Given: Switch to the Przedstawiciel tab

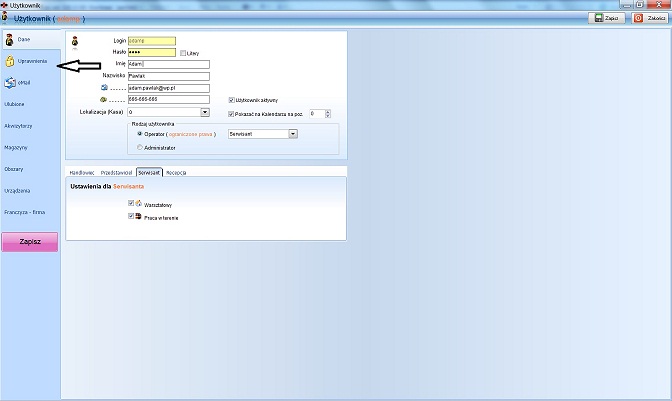Looking at the screenshot, I should tap(116, 173).
